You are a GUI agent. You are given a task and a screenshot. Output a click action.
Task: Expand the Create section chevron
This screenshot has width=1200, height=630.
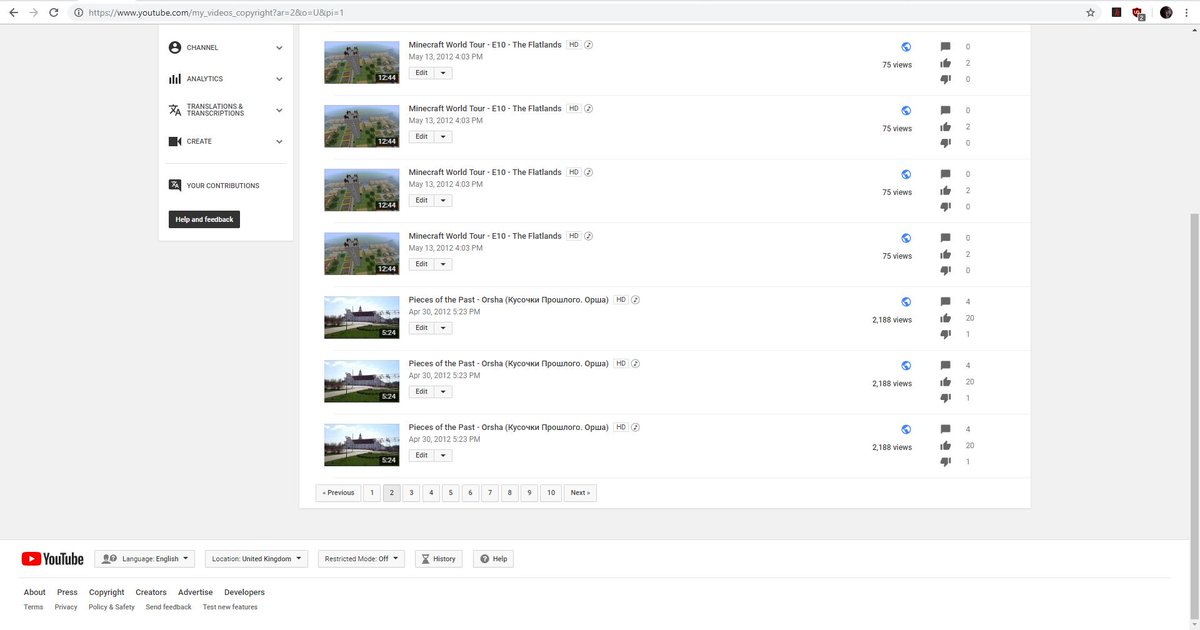pyautogui.click(x=279, y=141)
